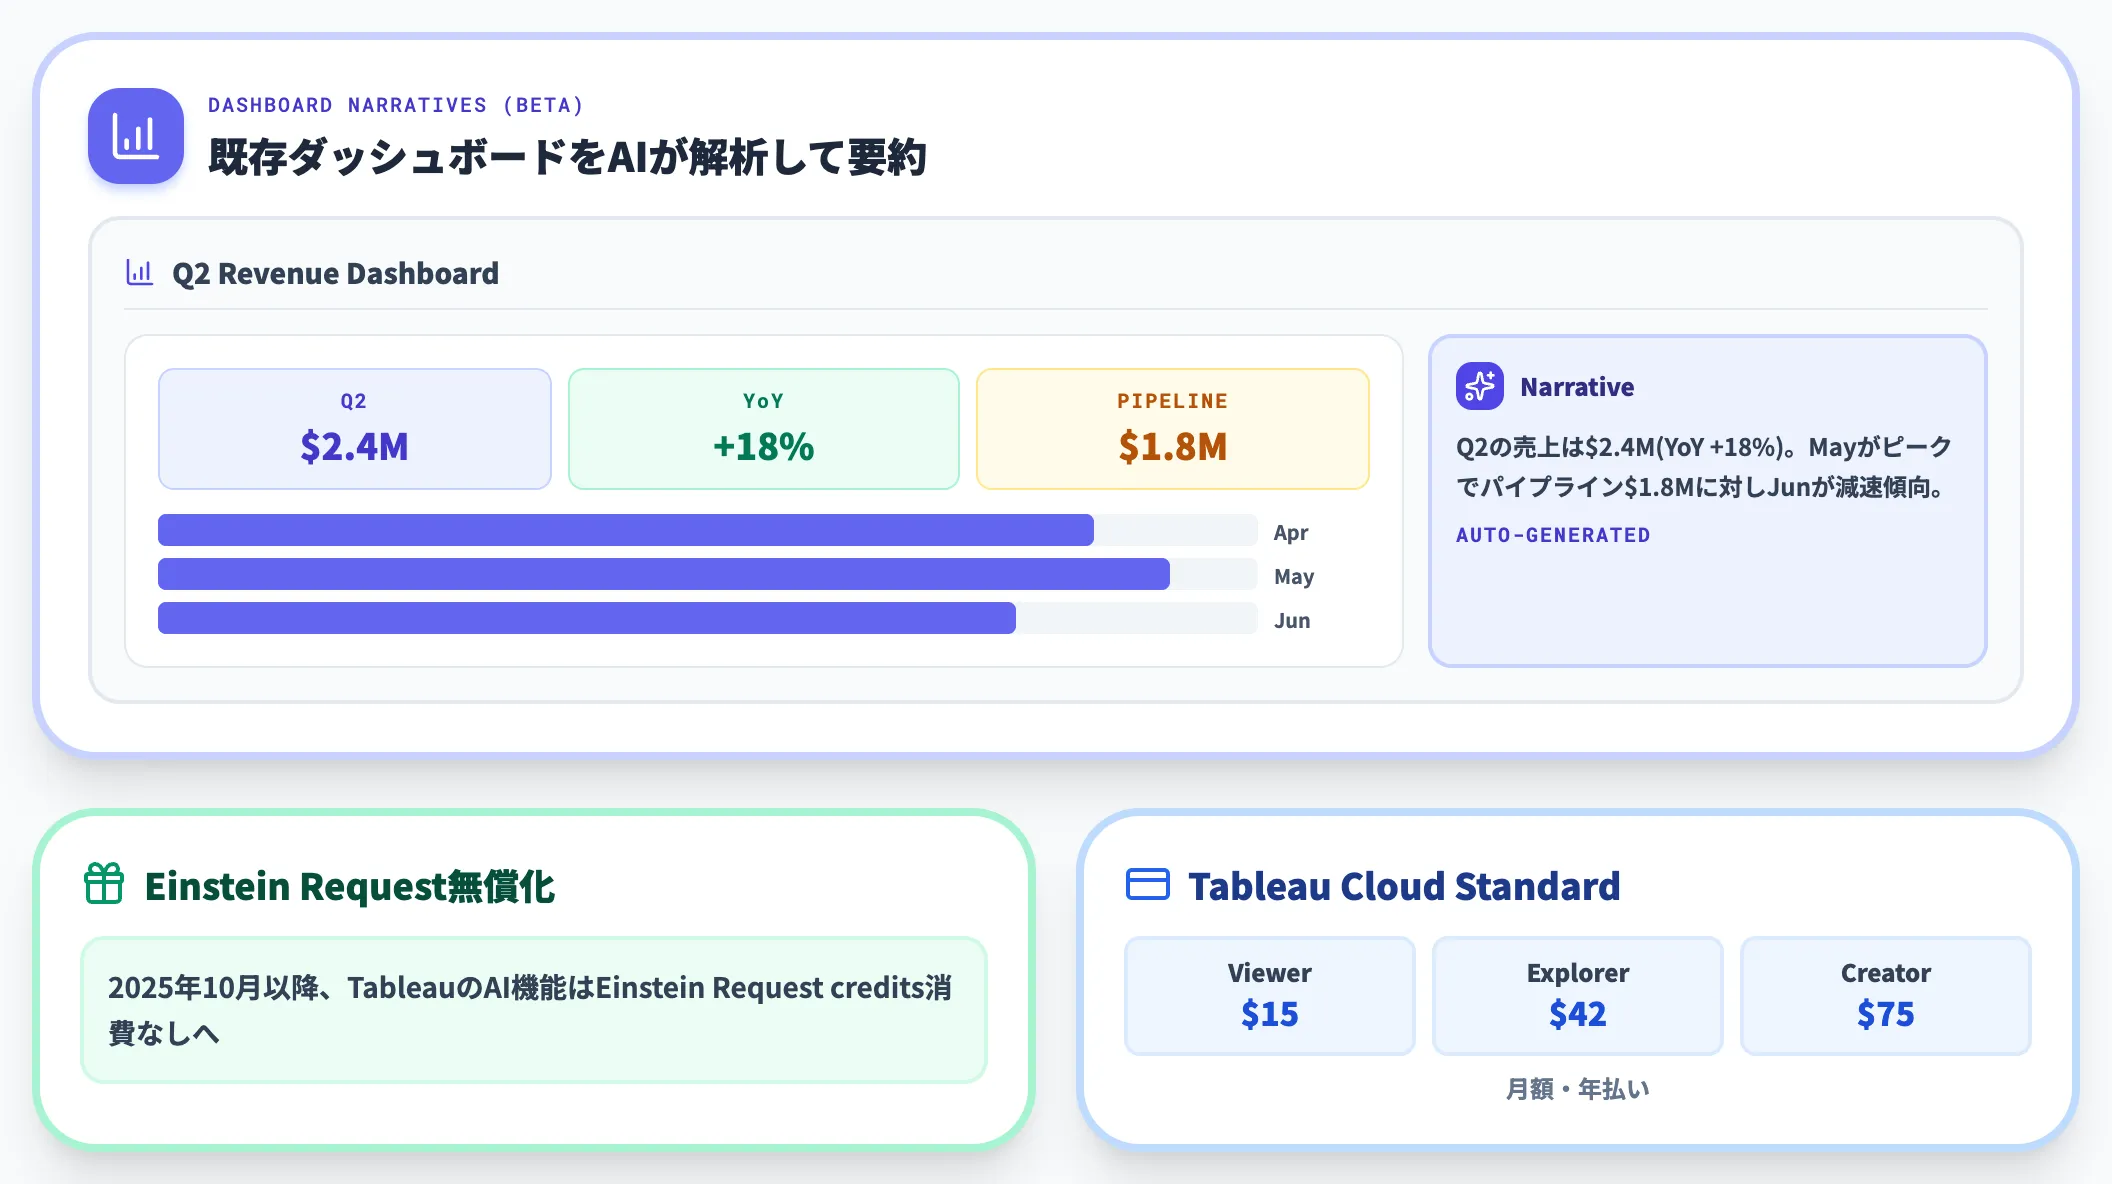2112x1184 pixels.
Task: Click the text beginning 2025年10月以降
Action: click(530, 1010)
